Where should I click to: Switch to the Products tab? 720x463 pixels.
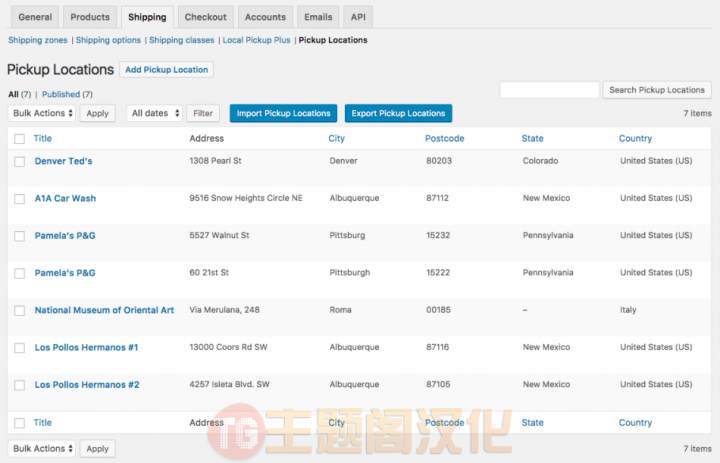tap(90, 17)
